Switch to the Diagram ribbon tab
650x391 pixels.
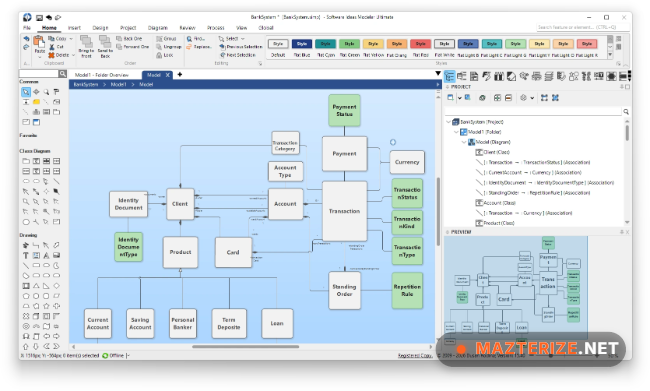(x=158, y=28)
